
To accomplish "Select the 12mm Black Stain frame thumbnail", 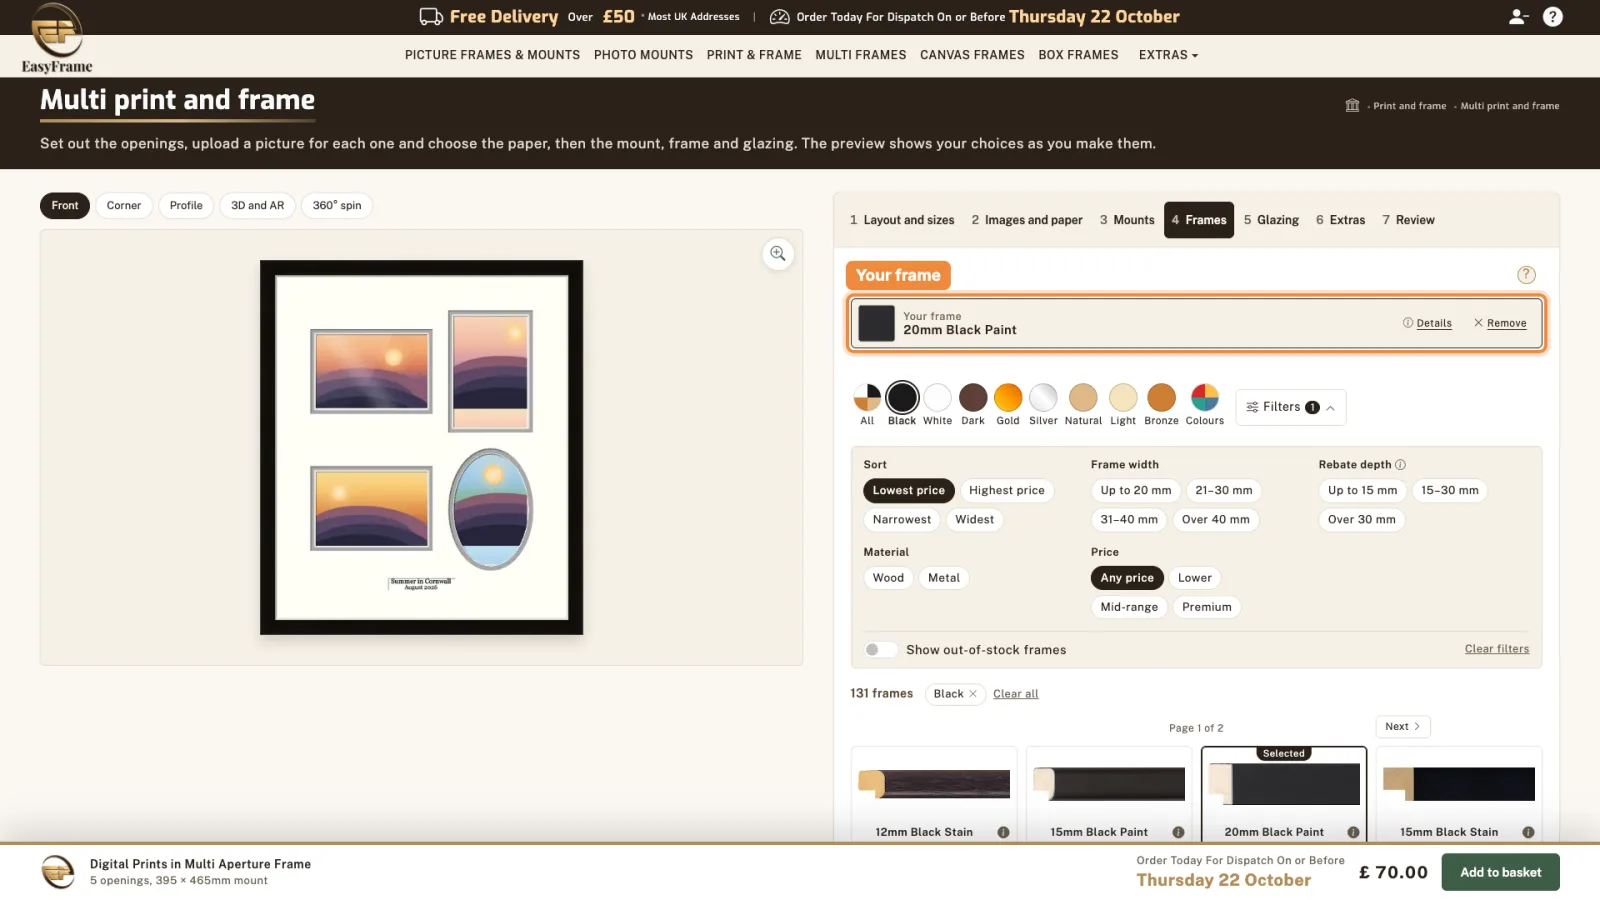I will pyautogui.click(x=934, y=784).
